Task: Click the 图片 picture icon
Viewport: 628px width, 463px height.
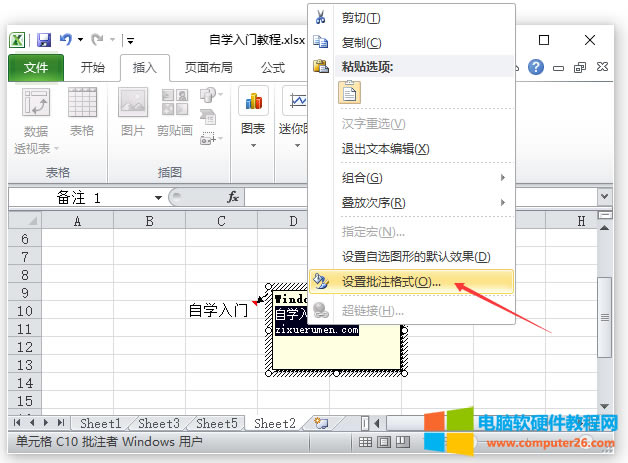Action: [x=133, y=102]
